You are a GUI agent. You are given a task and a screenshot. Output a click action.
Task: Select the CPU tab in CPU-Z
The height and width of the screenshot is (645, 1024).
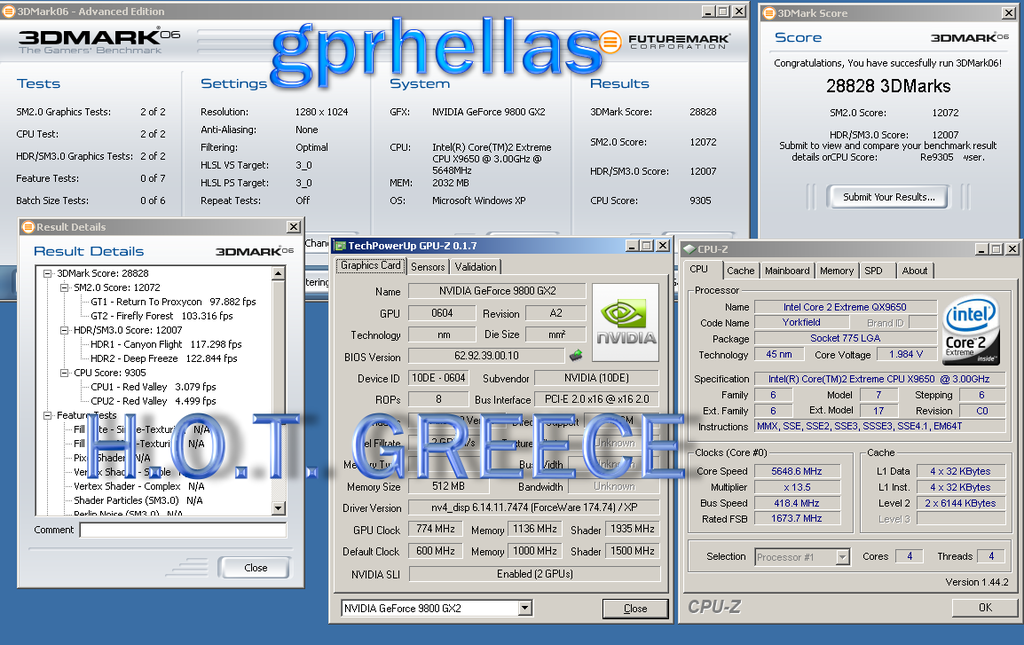click(699, 269)
